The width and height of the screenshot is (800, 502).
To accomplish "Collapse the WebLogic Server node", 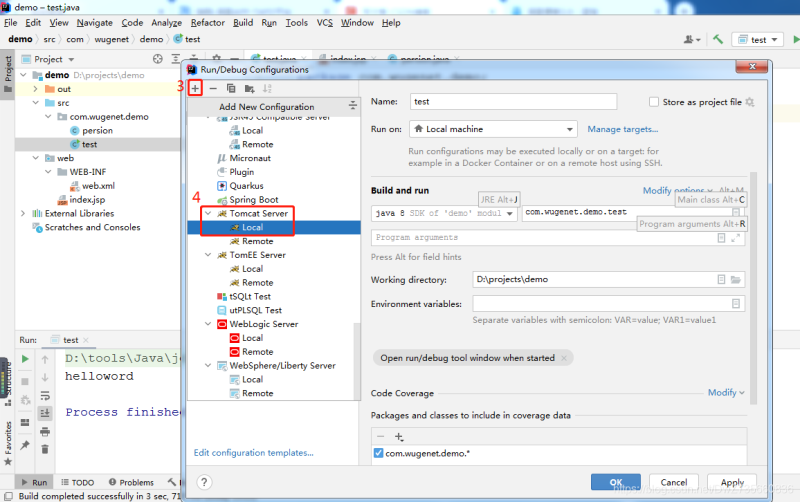I will (x=208, y=324).
